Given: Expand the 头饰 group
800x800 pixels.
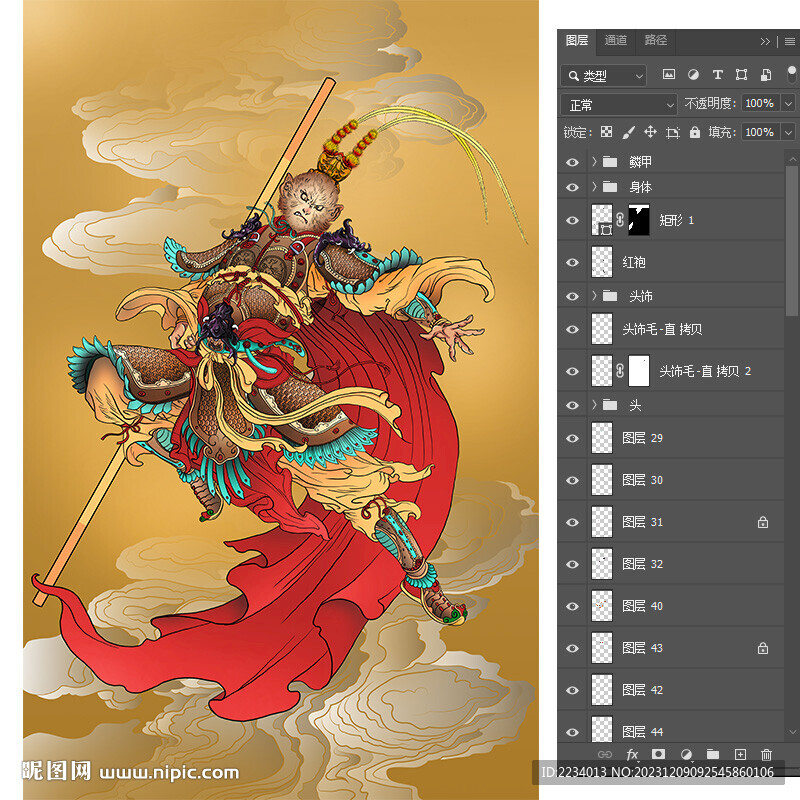Looking at the screenshot, I should (x=594, y=296).
